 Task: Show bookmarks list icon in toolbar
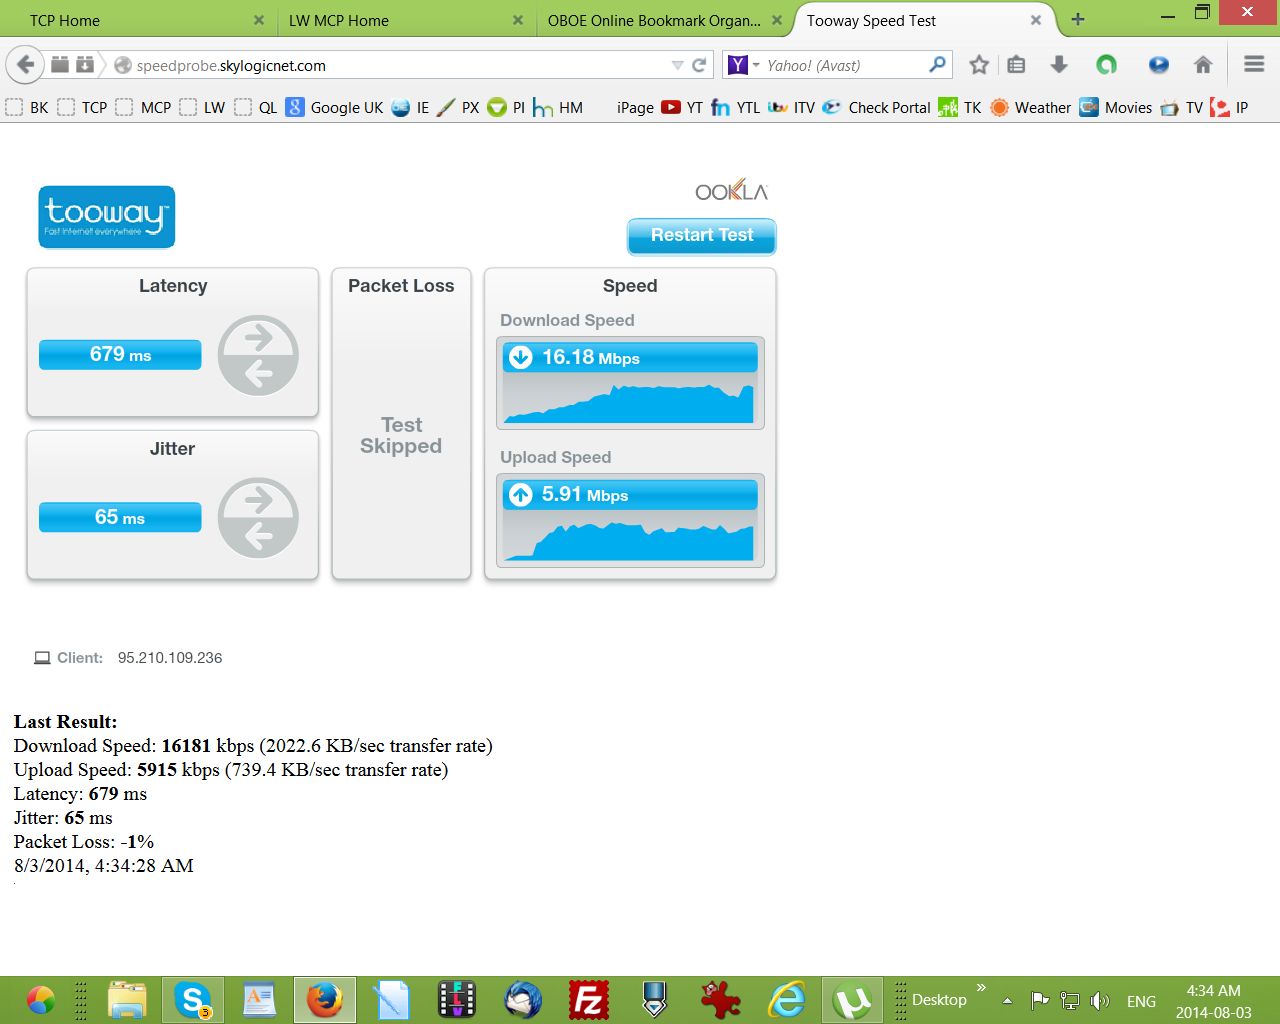point(1017,65)
